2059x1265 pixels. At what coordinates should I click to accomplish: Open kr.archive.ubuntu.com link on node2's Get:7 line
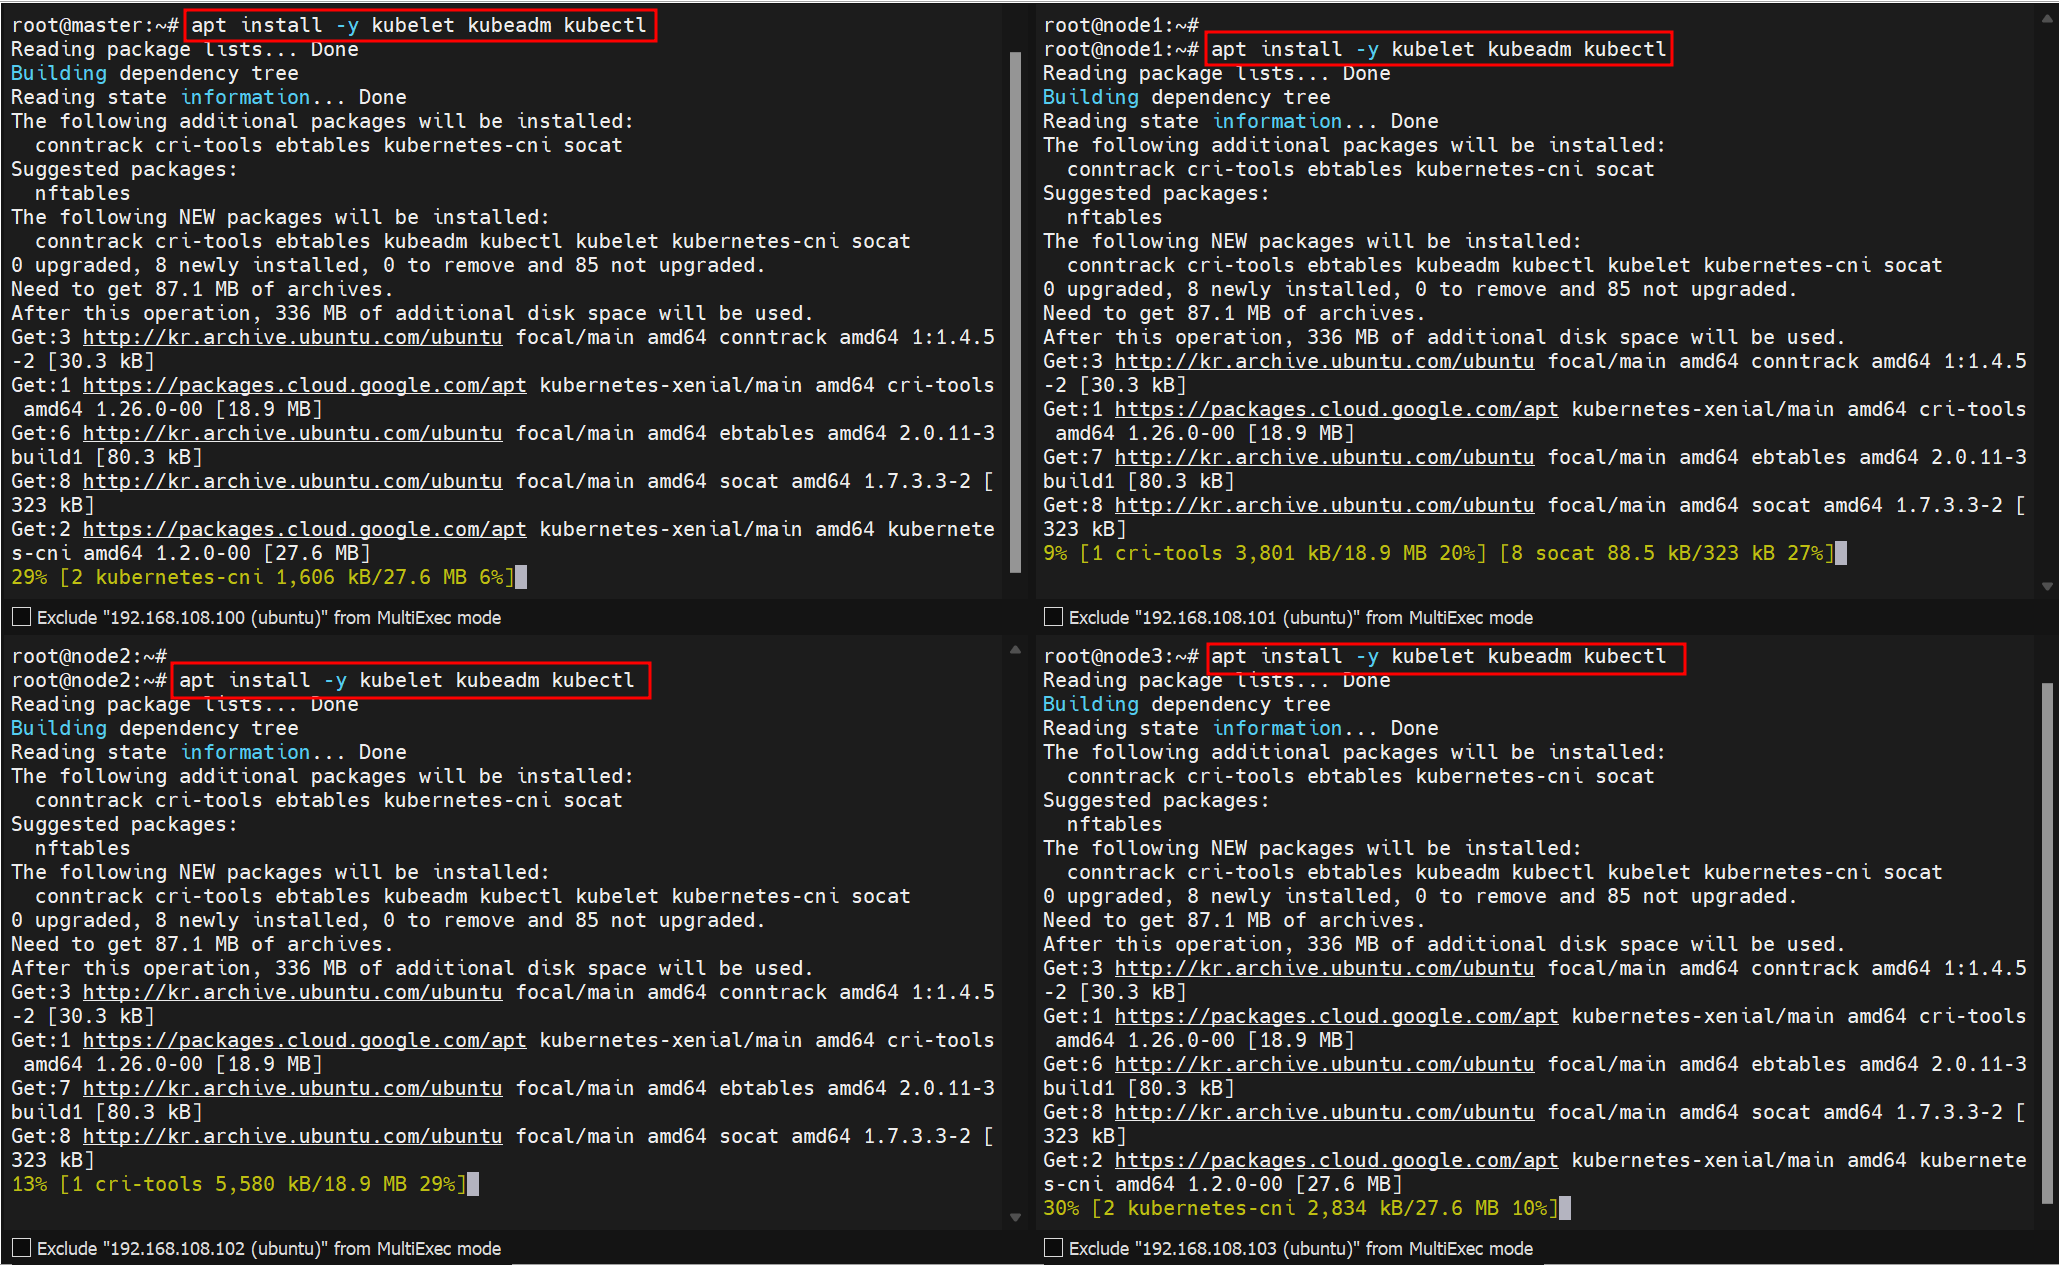pos(292,1088)
